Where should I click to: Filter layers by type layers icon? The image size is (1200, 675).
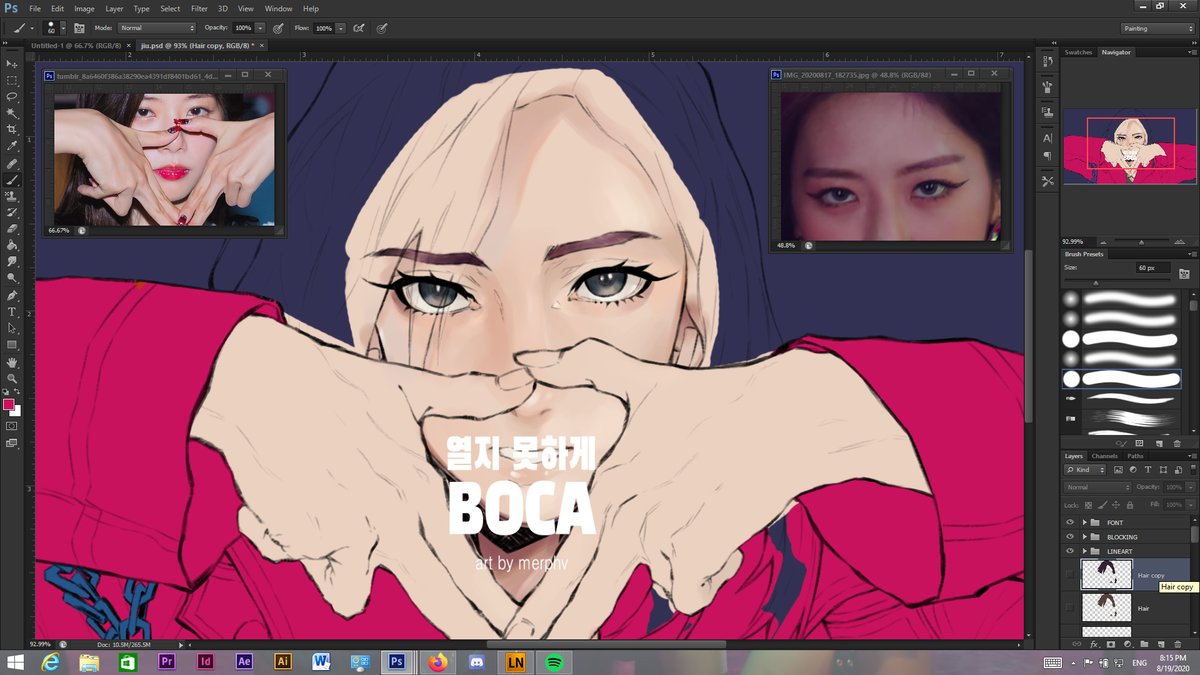click(x=1148, y=470)
